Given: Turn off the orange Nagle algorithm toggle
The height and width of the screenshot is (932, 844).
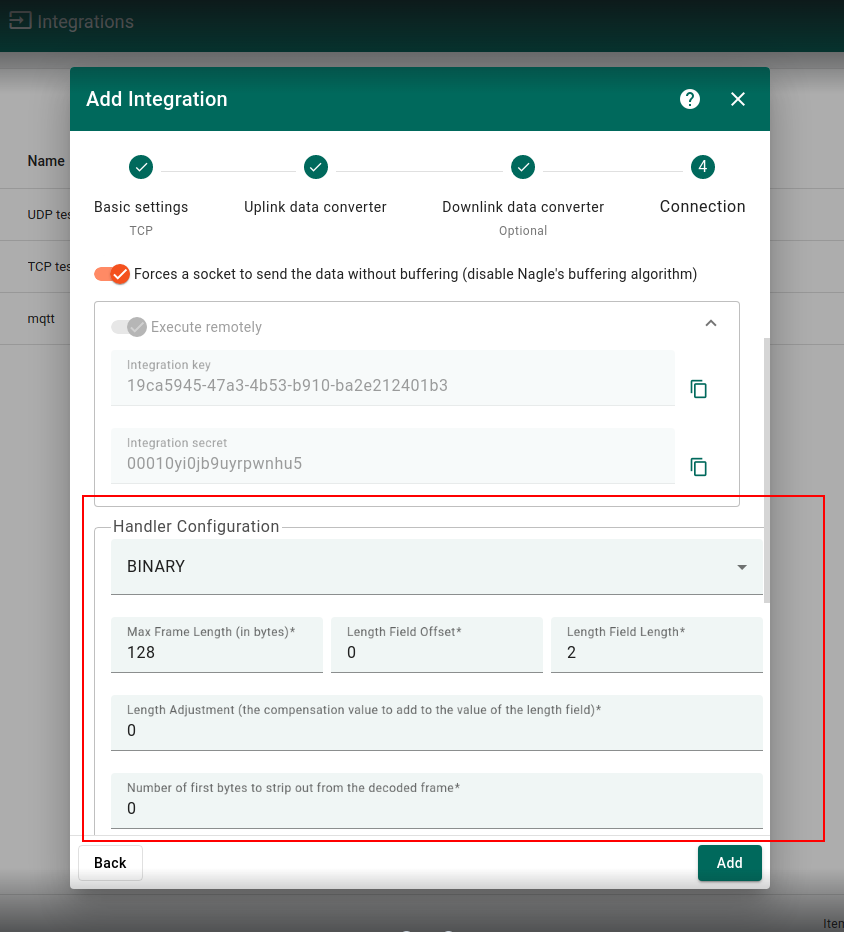Looking at the screenshot, I should click(111, 273).
